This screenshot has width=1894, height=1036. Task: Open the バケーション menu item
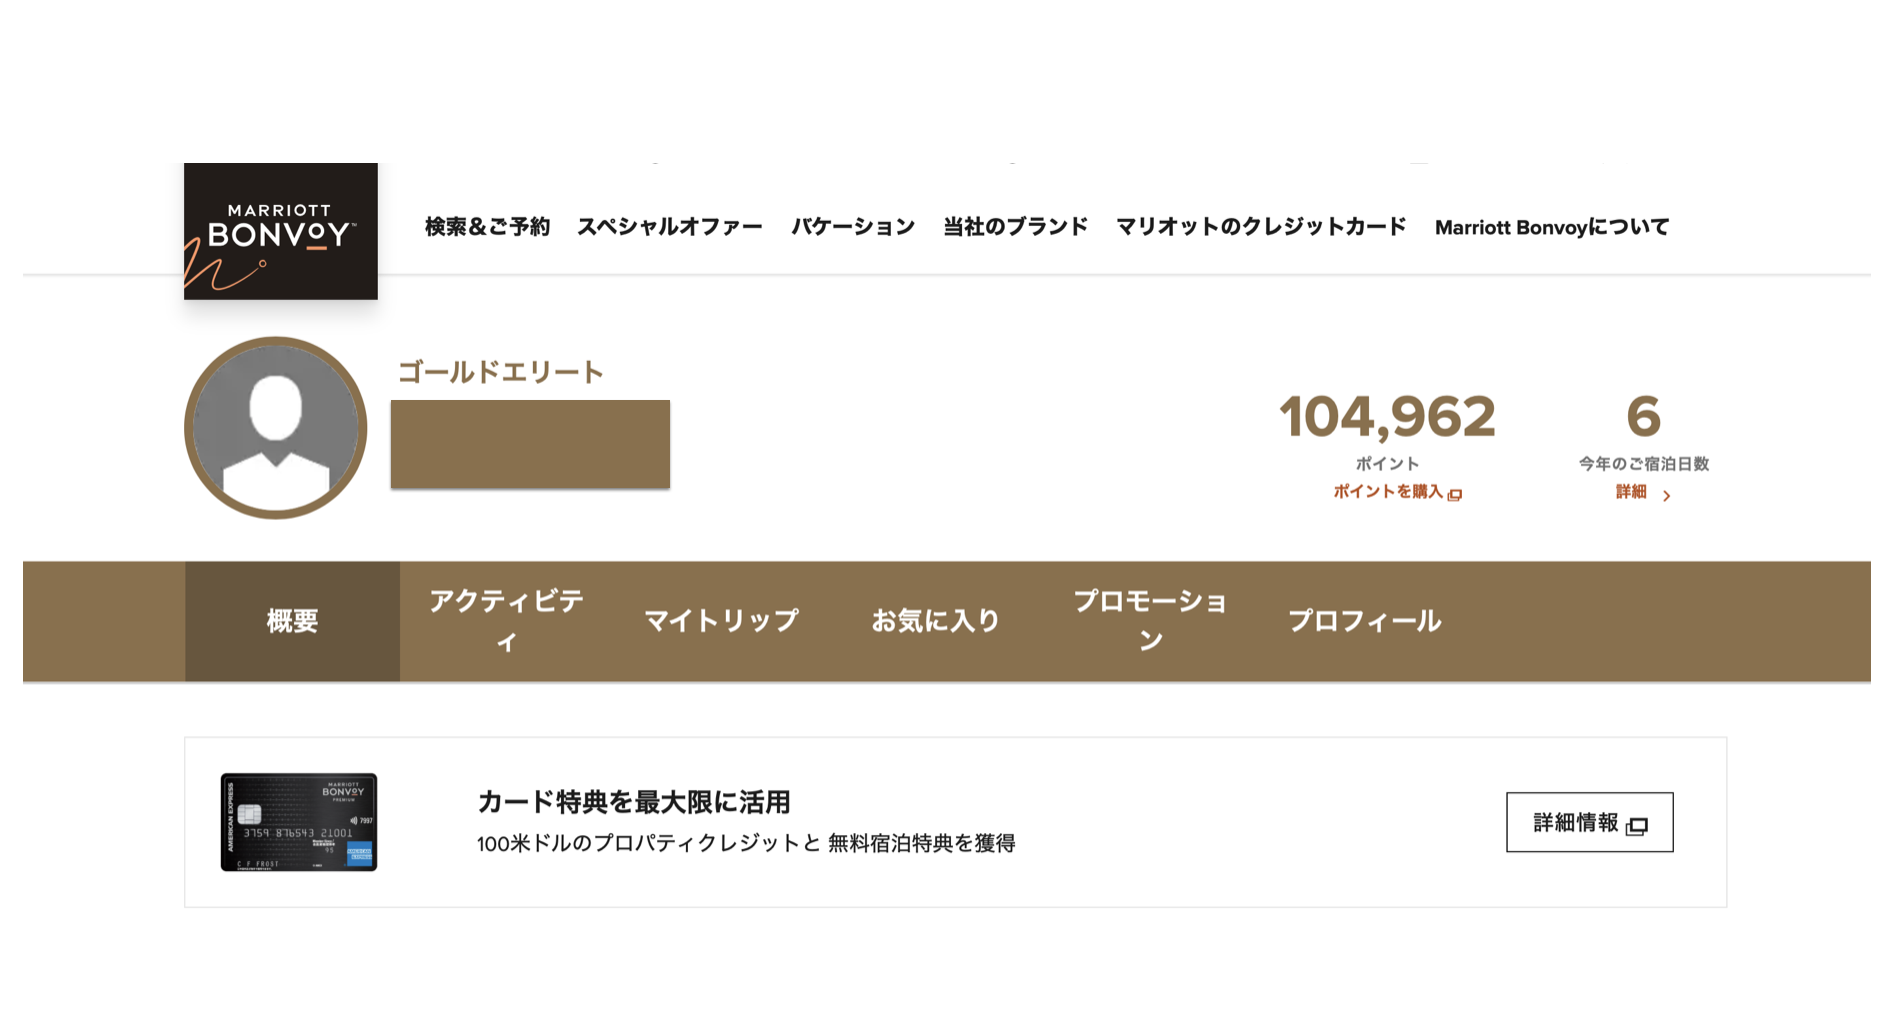pyautogui.click(x=853, y=227)
